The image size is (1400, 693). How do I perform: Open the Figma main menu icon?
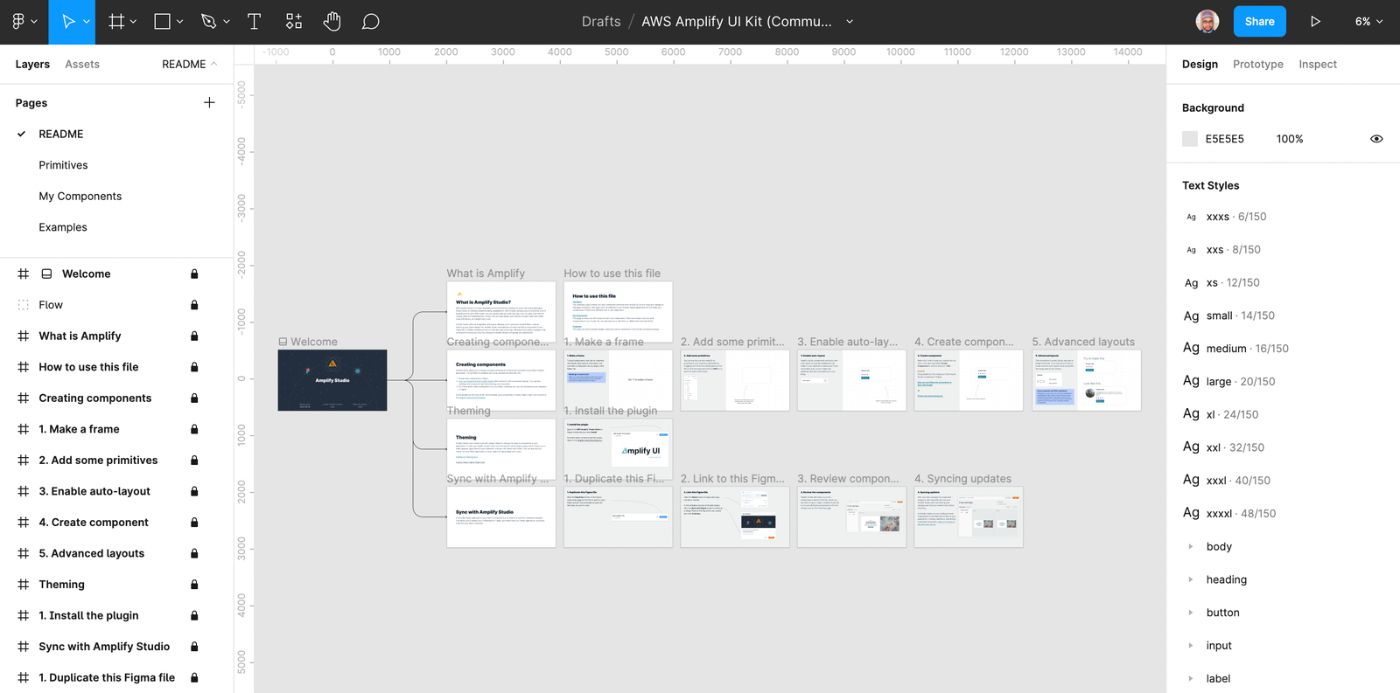(18, 21)
